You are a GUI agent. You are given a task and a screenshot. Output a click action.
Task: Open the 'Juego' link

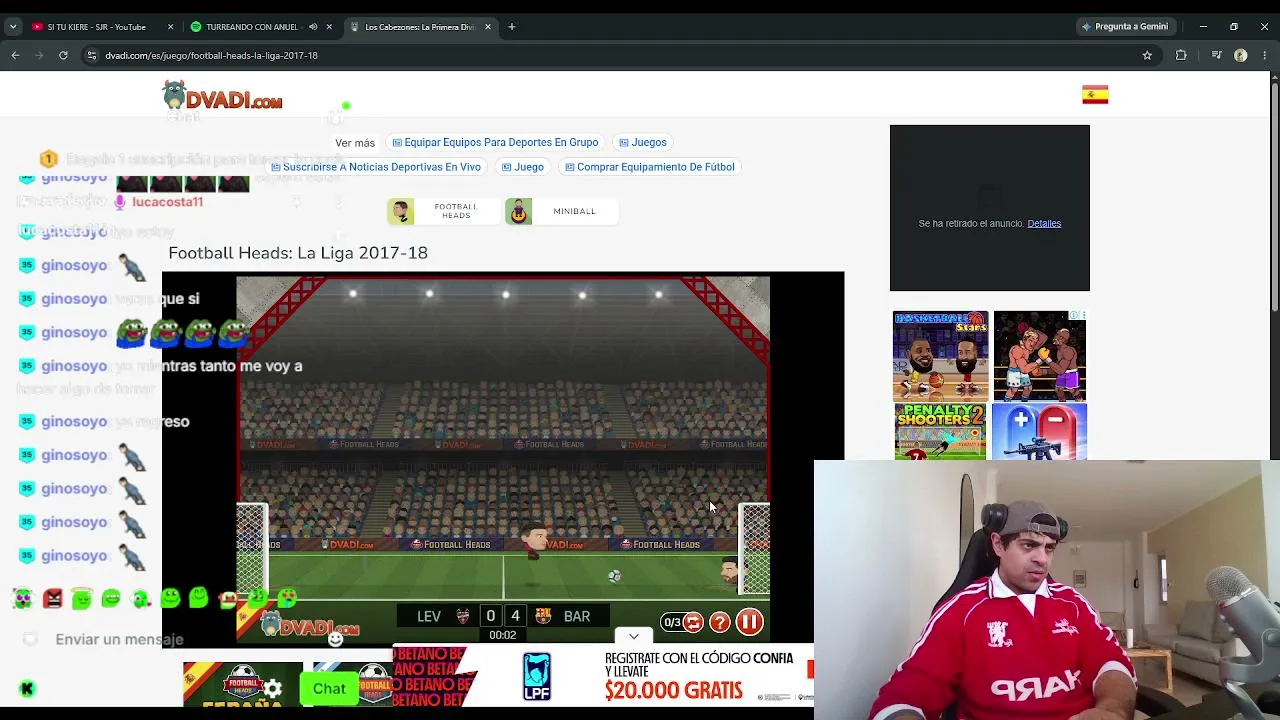523,167
